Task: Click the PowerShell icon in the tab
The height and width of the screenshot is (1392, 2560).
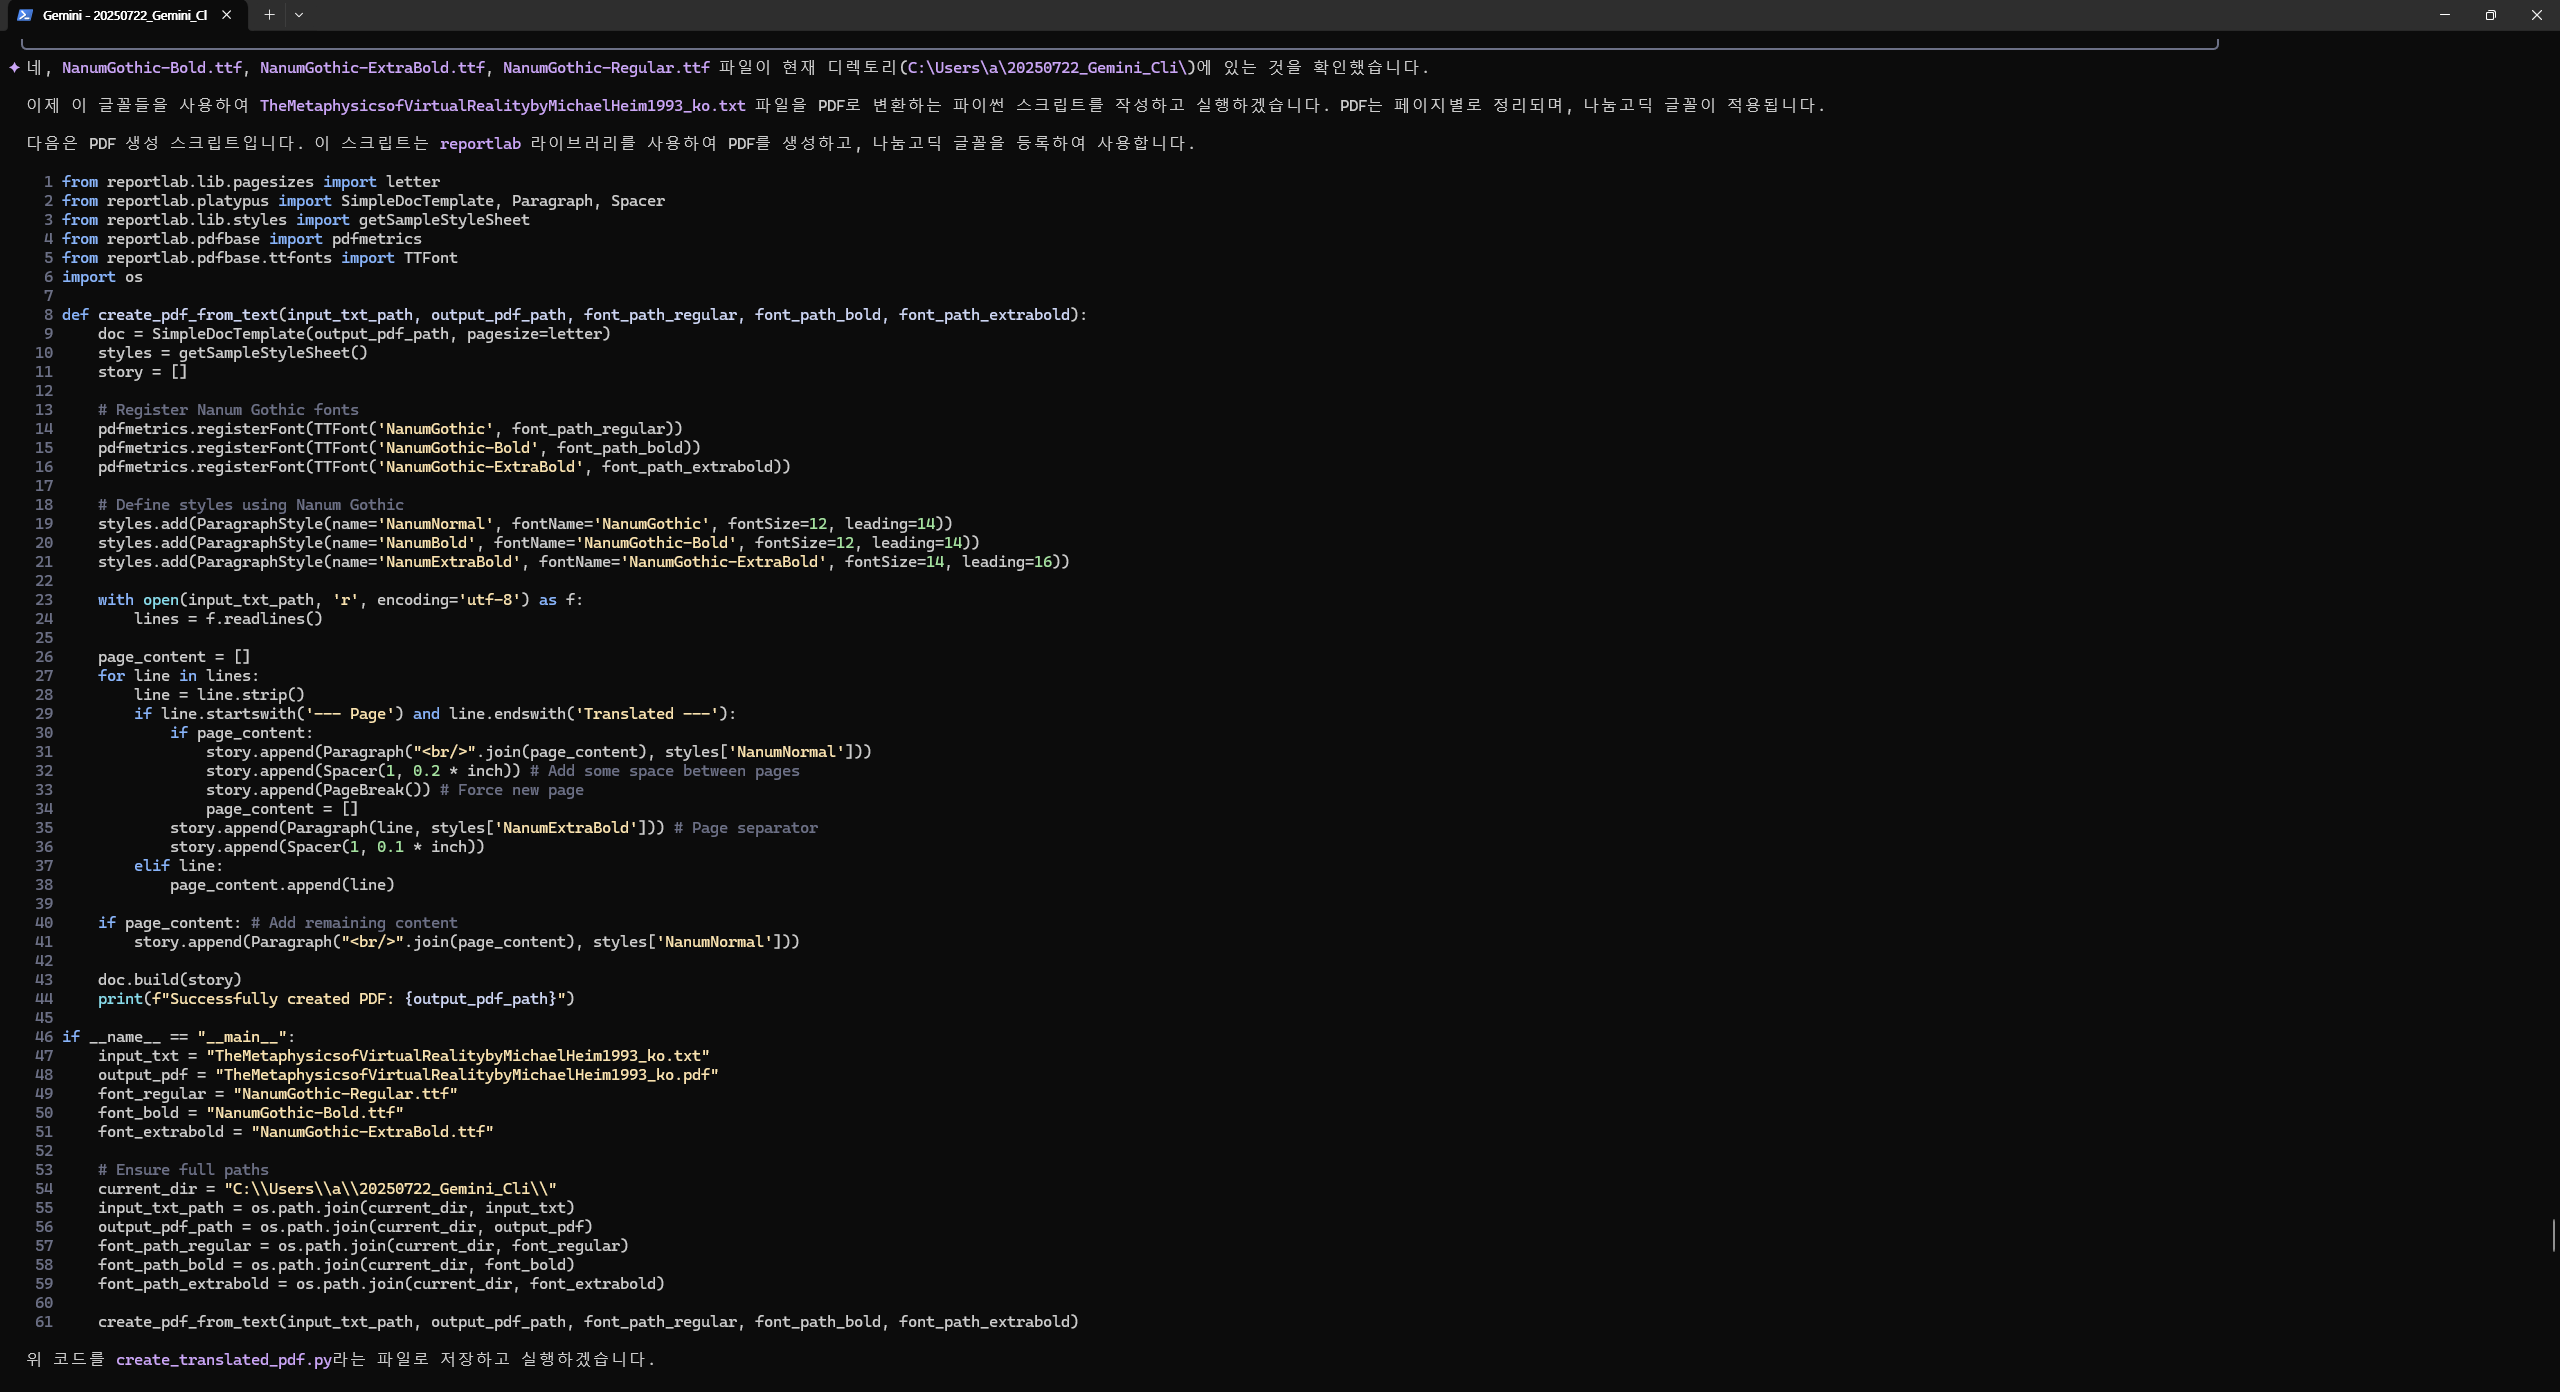Action: [x=25, y=15]
